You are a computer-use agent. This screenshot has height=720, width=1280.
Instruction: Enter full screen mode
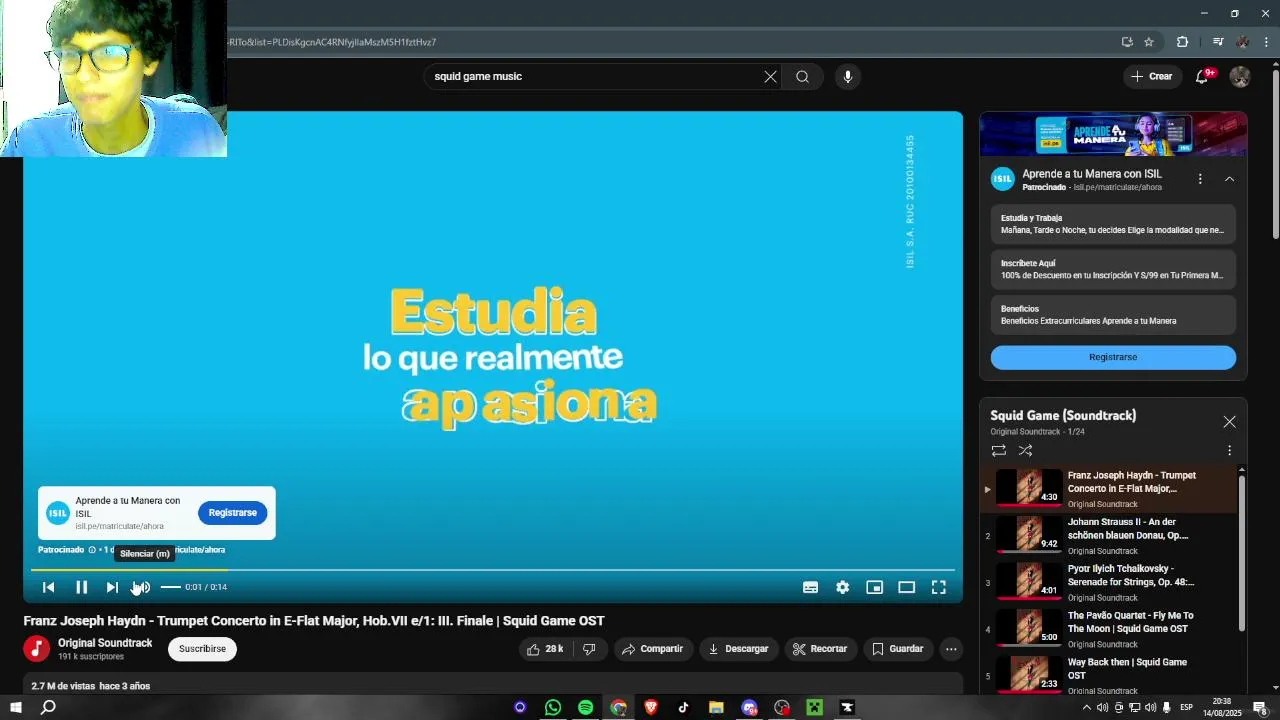[x=938, y=588]
